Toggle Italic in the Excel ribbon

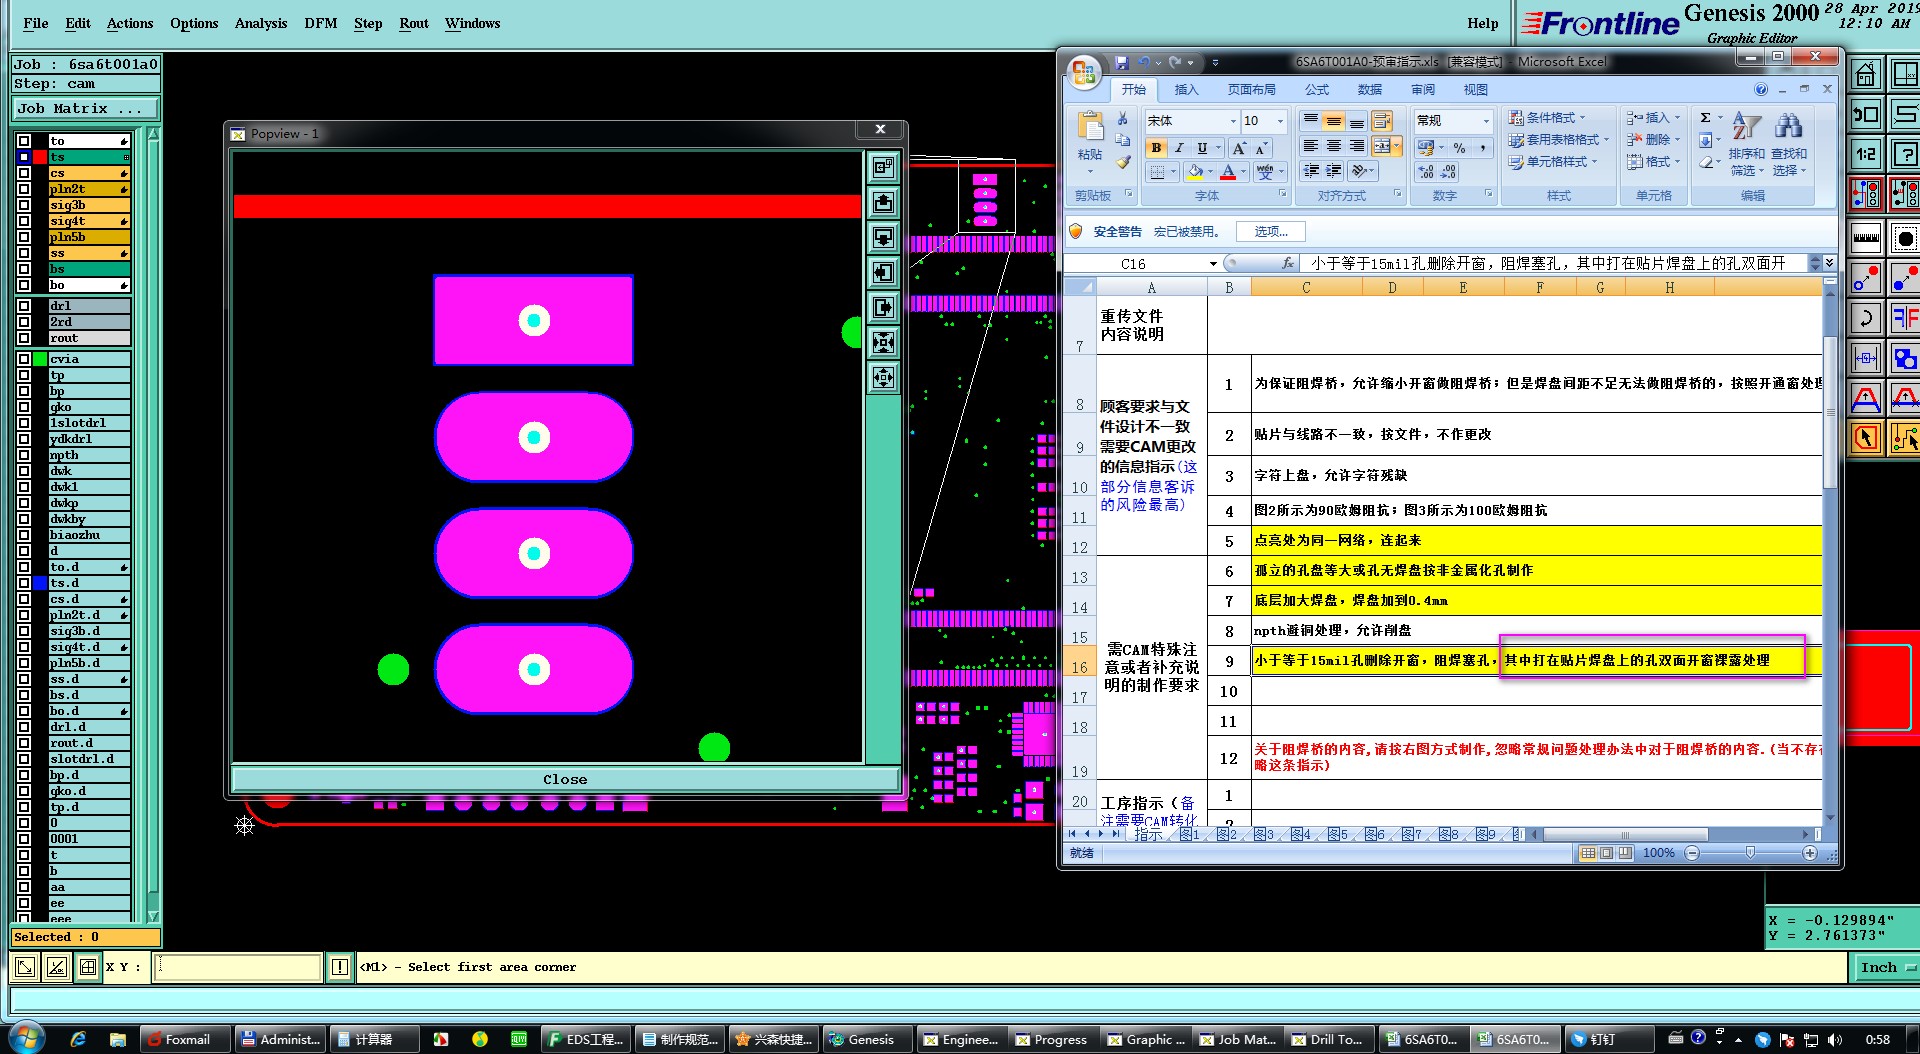coord(1179,148)
